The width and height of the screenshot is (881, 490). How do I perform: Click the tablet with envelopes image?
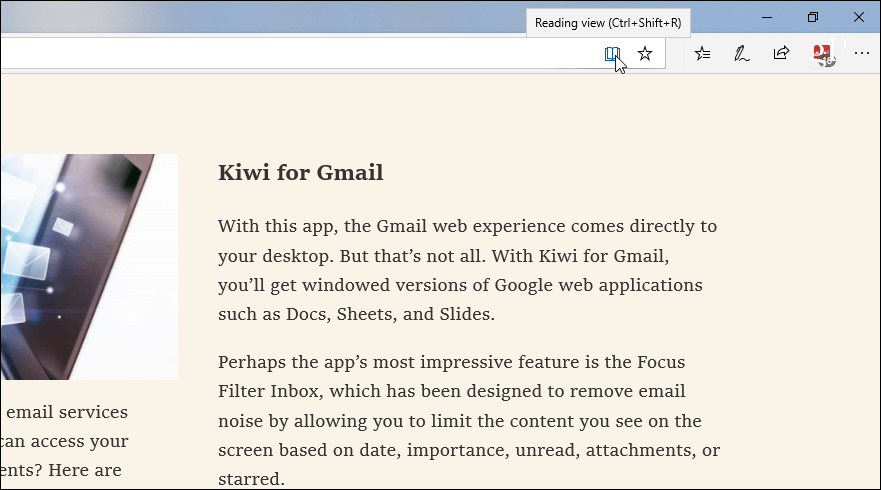pos(89,267)
